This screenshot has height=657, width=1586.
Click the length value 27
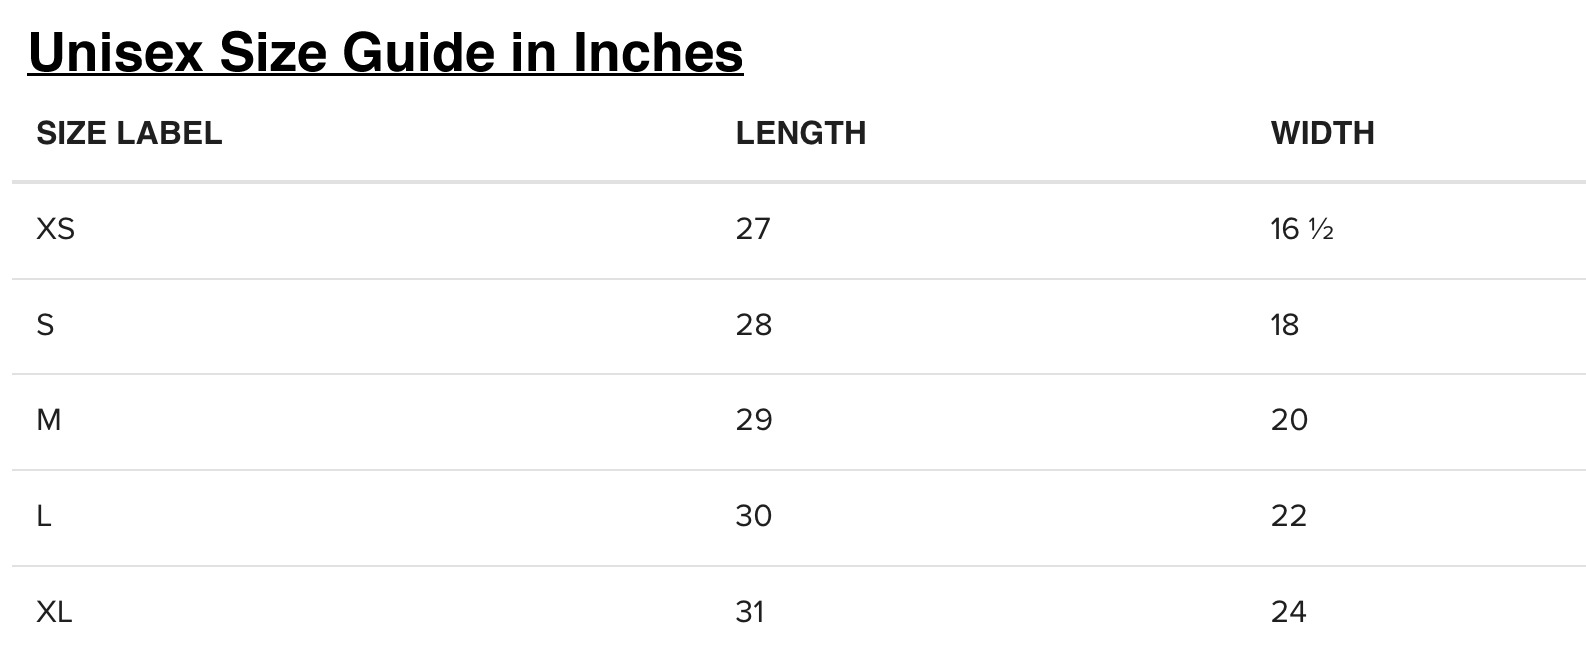[x=753, y=229]
